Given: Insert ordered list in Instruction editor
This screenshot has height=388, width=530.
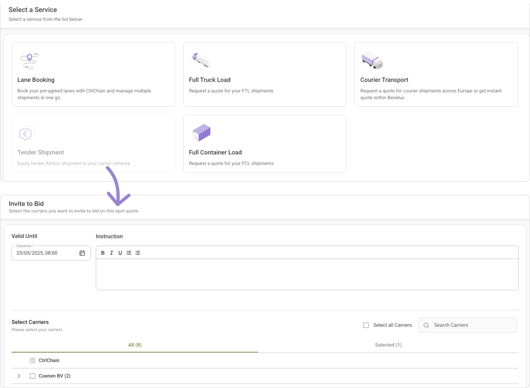Looking at the screenshot, I should click(x=129, y=253).
